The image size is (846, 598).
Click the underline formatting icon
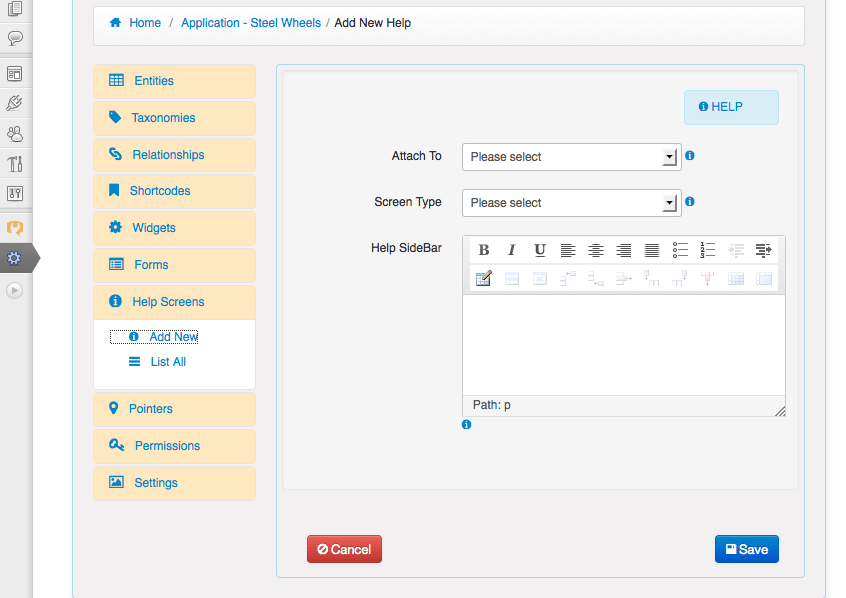[540, 251]
